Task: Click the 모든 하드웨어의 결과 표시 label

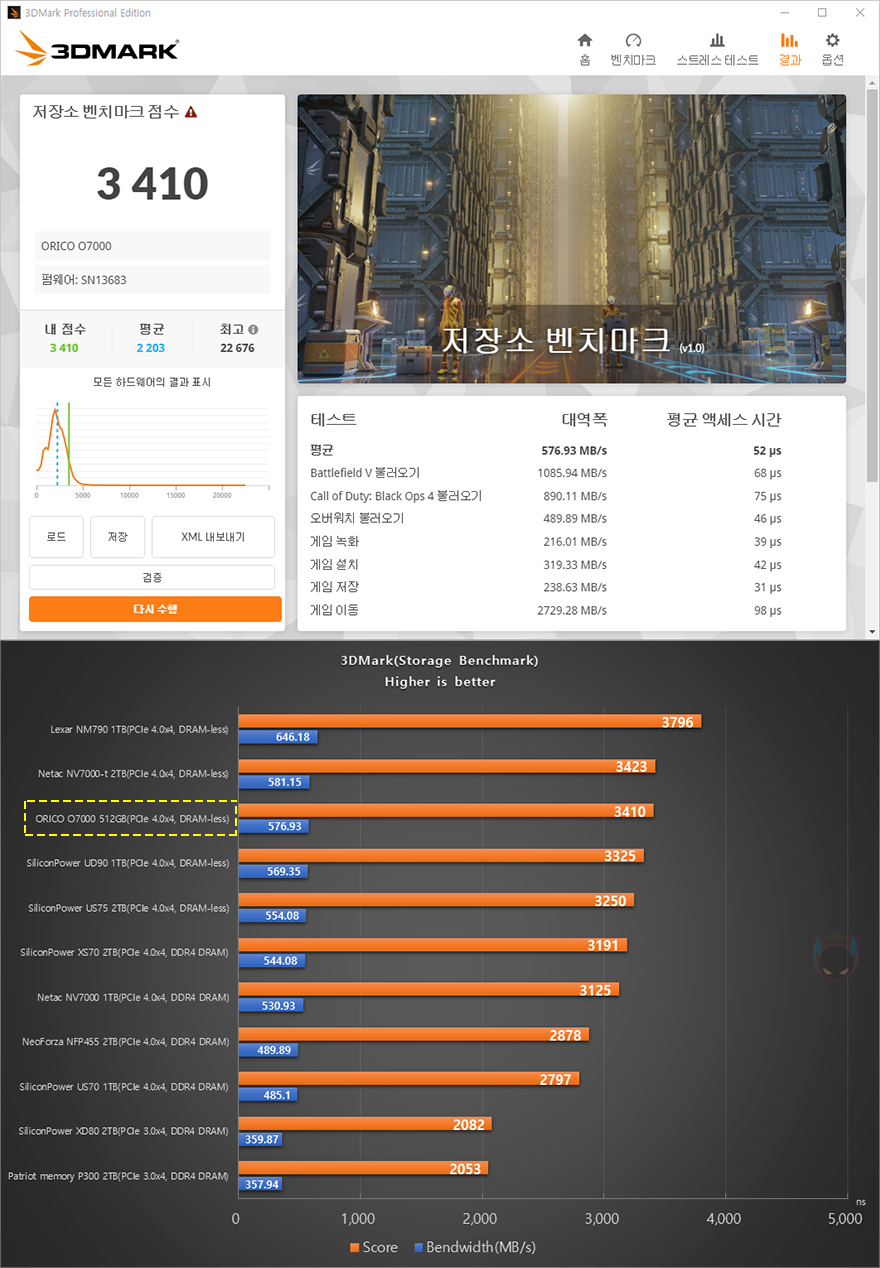Action: pyautogui.click(x=152, y=382)
